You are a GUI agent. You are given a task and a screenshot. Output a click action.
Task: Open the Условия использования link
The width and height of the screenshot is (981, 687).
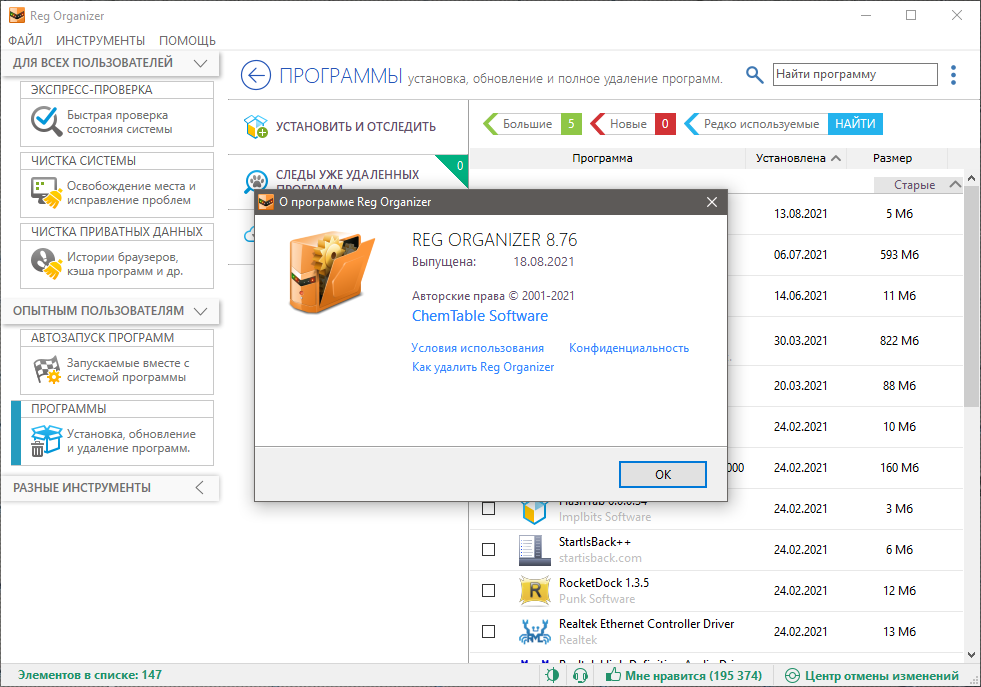click(477, 348)
